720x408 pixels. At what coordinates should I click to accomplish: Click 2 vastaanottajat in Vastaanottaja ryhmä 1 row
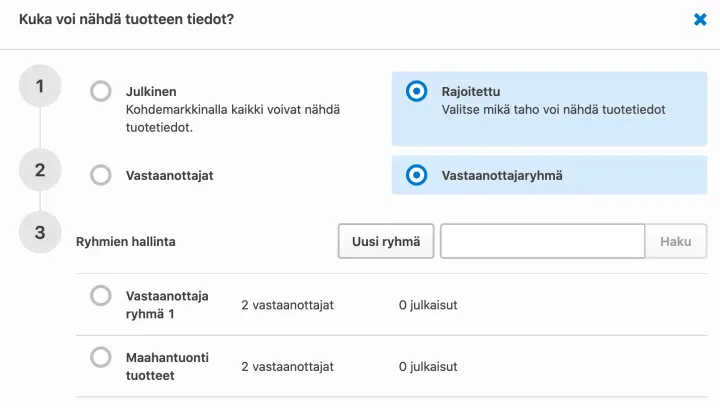287,305
